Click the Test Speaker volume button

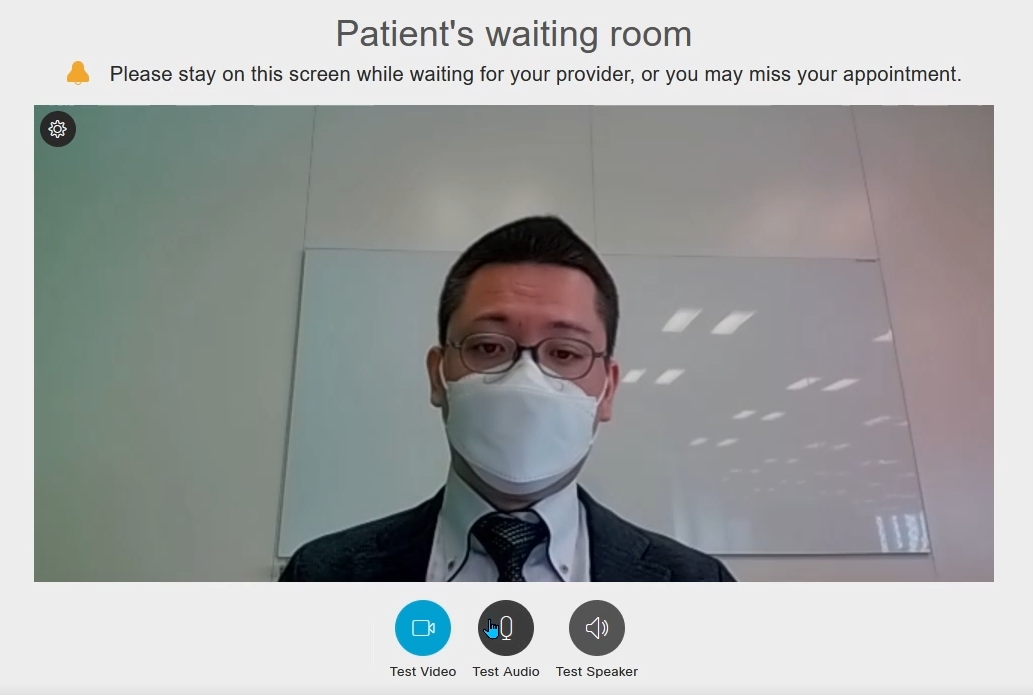click(x=597, y=628)
